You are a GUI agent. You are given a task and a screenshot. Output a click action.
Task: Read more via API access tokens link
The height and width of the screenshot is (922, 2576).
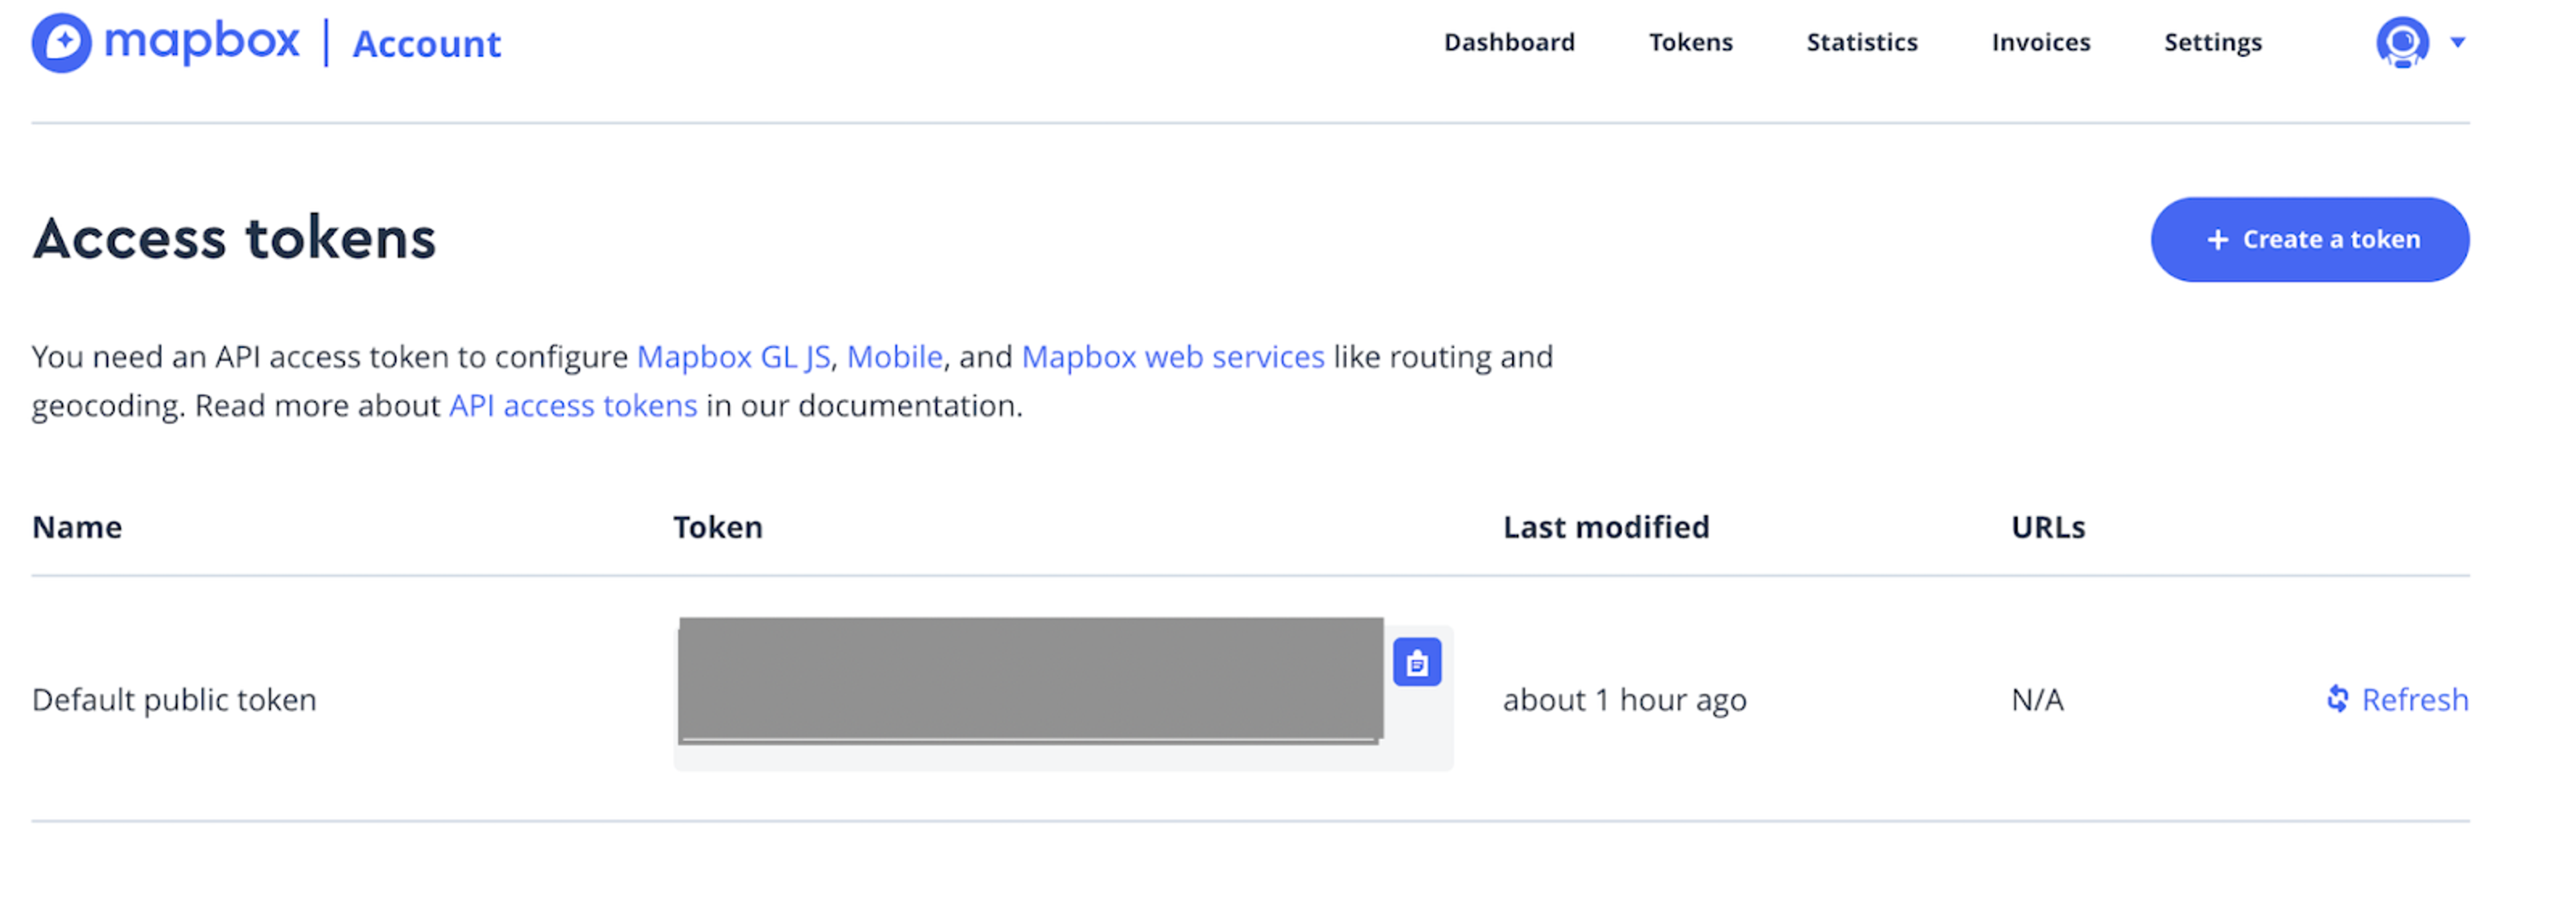pos(572,406)
